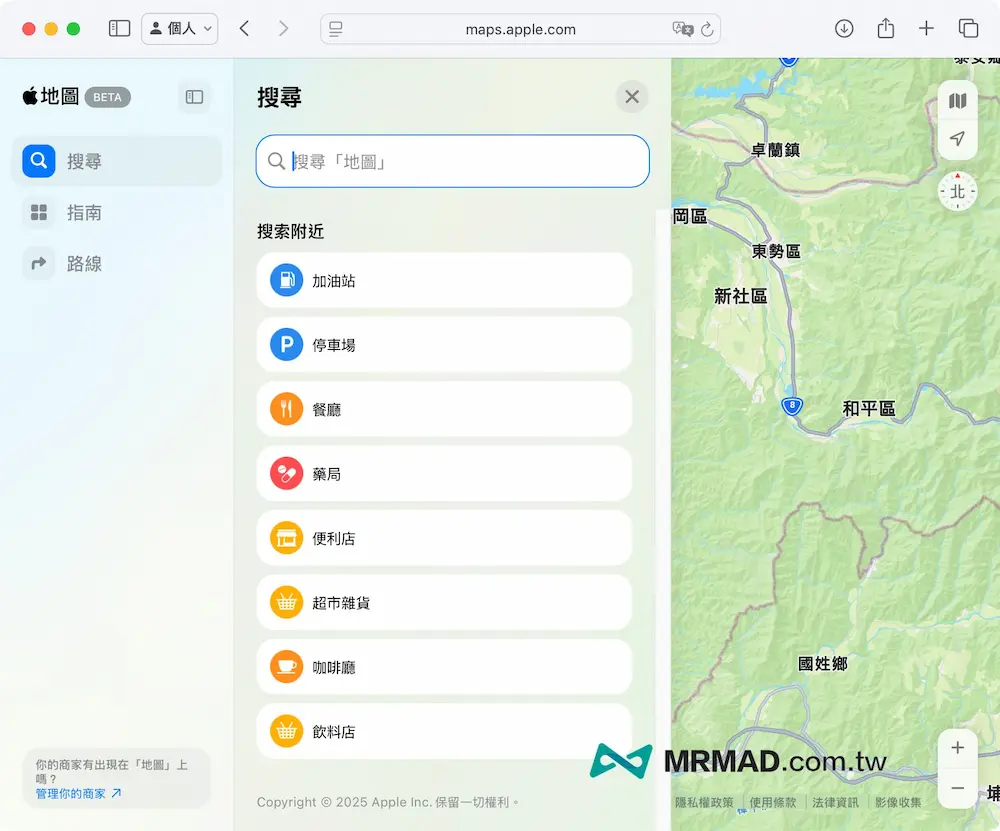This screenshot has width=1000, height=831.
Task: Toggle Safari's sidebar button
Action: (119, 29)
